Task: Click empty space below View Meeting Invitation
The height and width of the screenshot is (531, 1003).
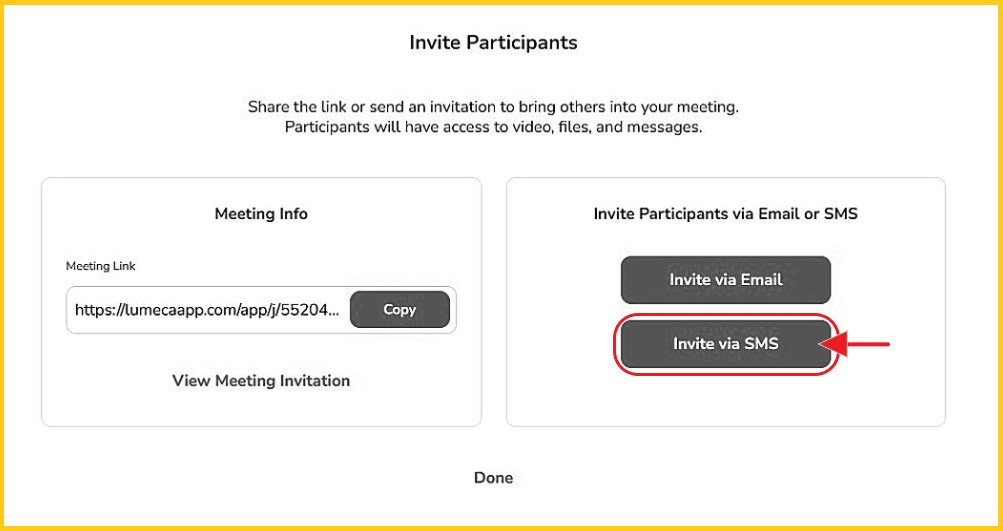Action: click(261, 408)
